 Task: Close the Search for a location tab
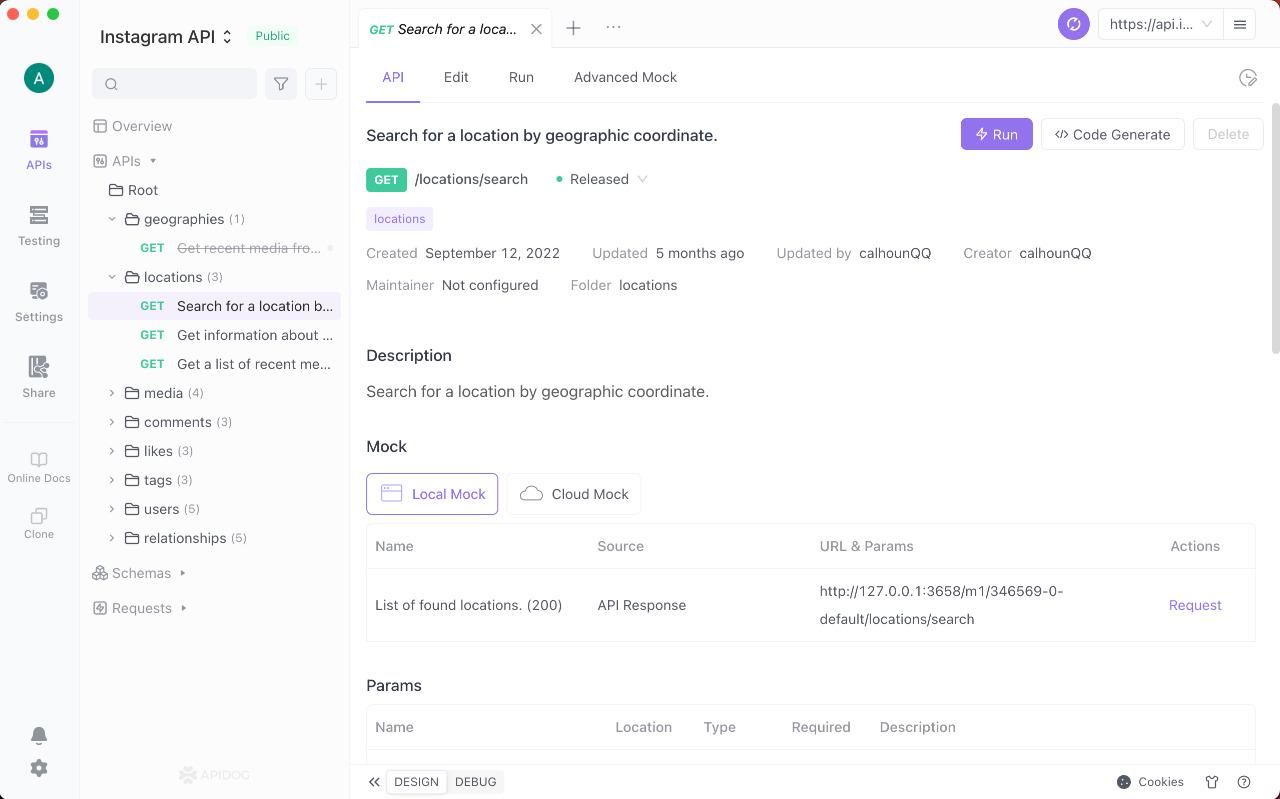point(536,29)
